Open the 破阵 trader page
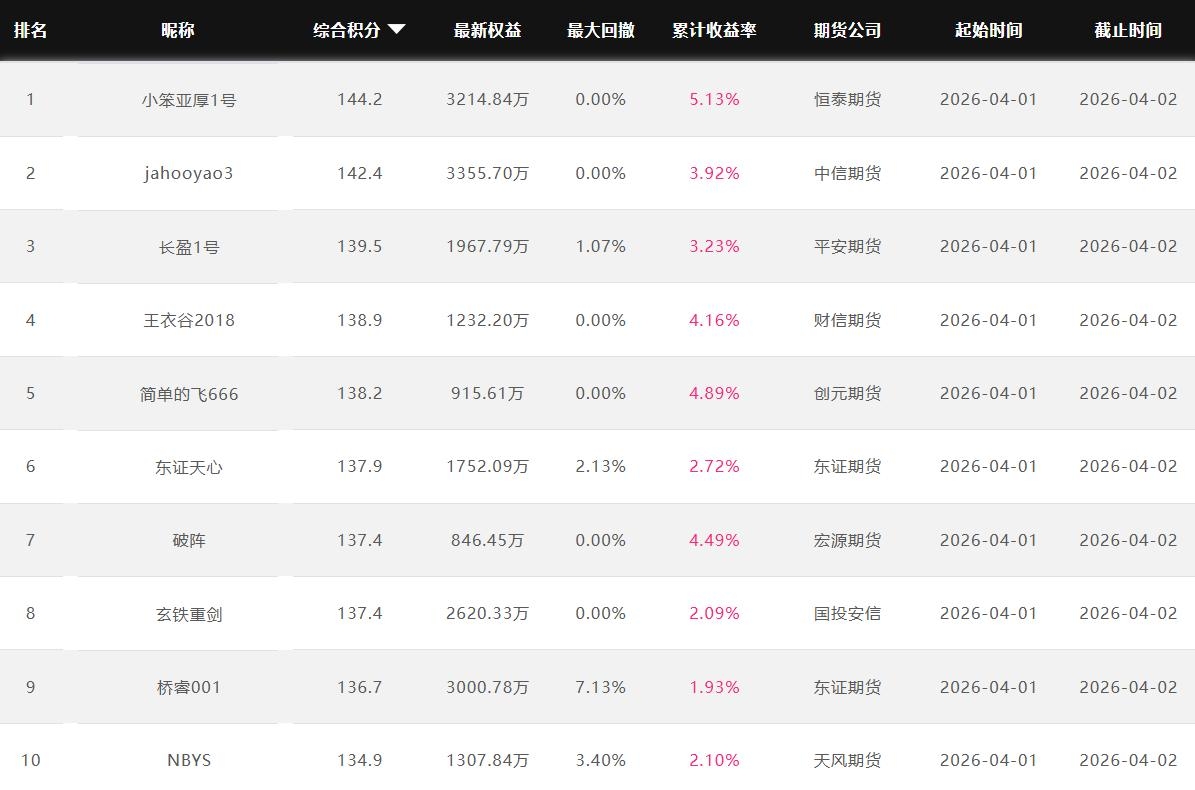Image resolution: width=1195 pixels, height=790 pixels. point(188,540)
